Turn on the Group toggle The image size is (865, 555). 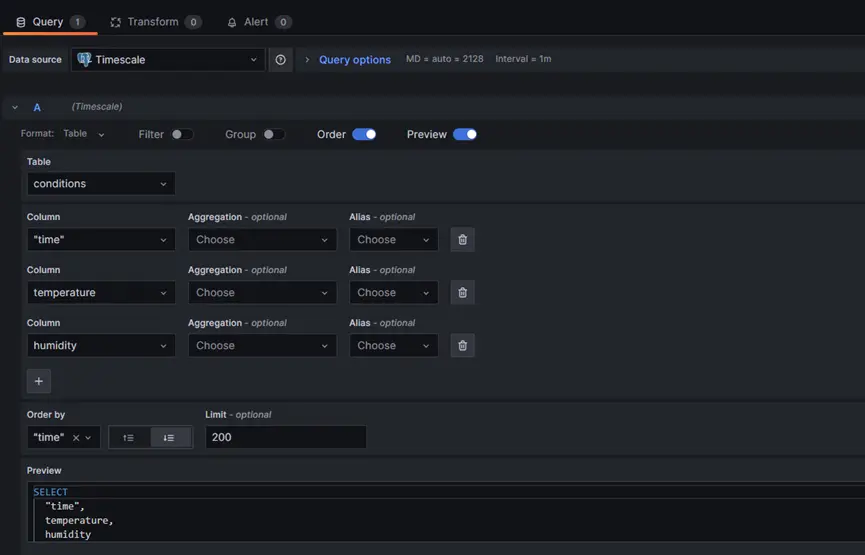tap(273, 134)
